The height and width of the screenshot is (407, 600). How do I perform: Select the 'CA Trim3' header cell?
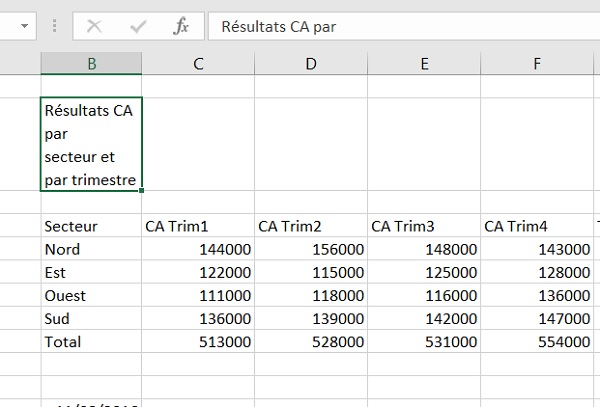click(424, 226)
